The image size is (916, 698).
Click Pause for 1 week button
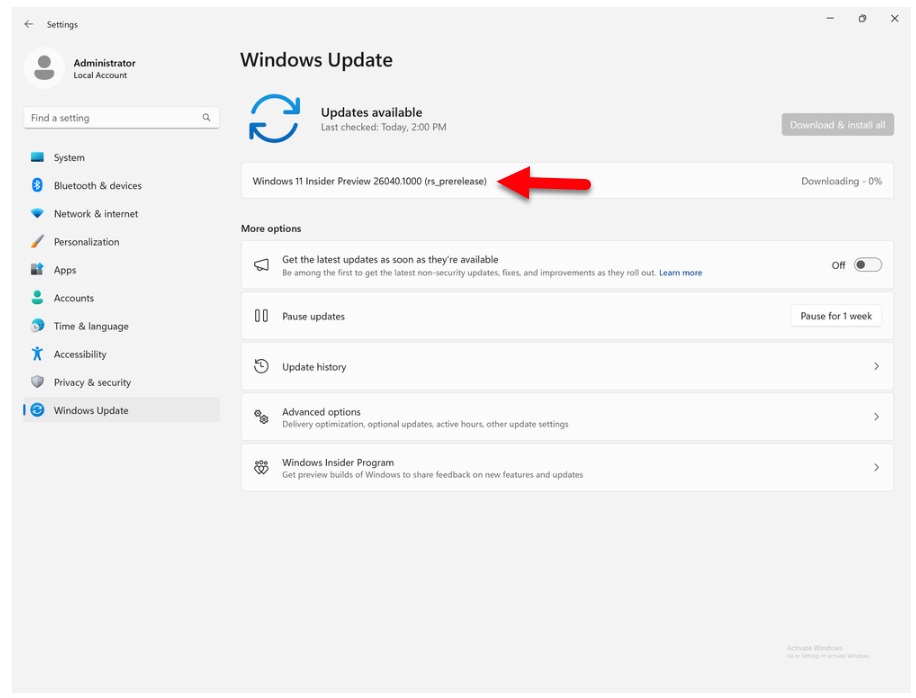pyautogui.click(x=836, y=316)
